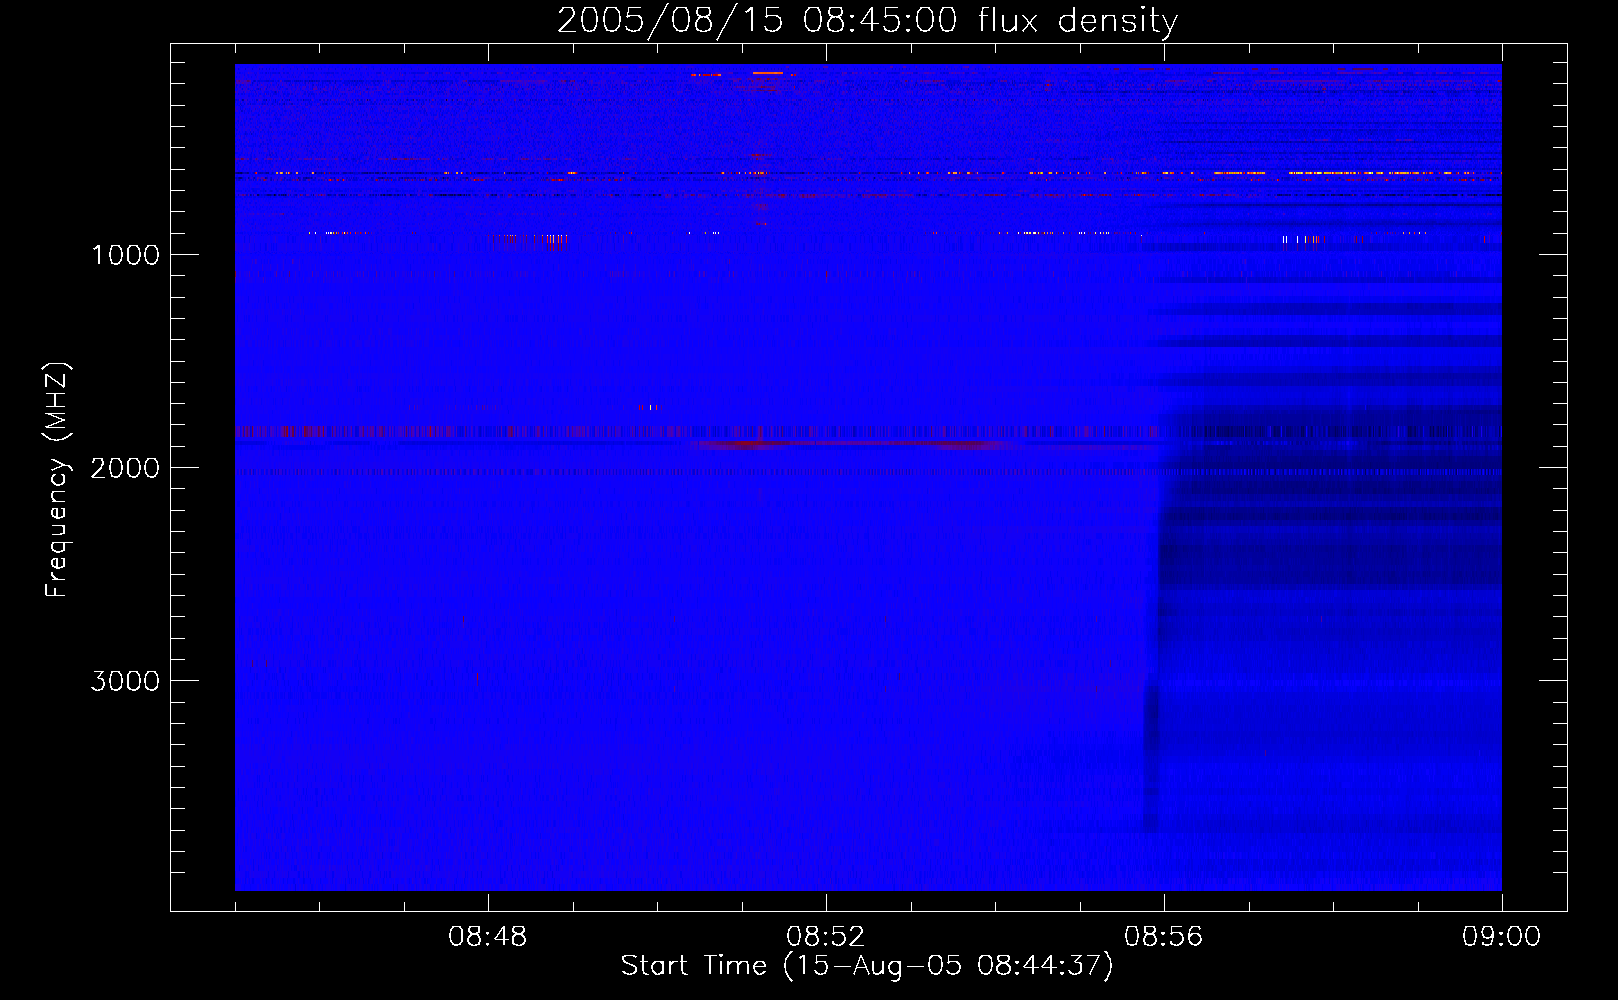The height and width of the screenshot is (1000, 1618).
Task: Select the 'Frequency (MHZ)' y-axis label
Action: click(x=57, y=480)
